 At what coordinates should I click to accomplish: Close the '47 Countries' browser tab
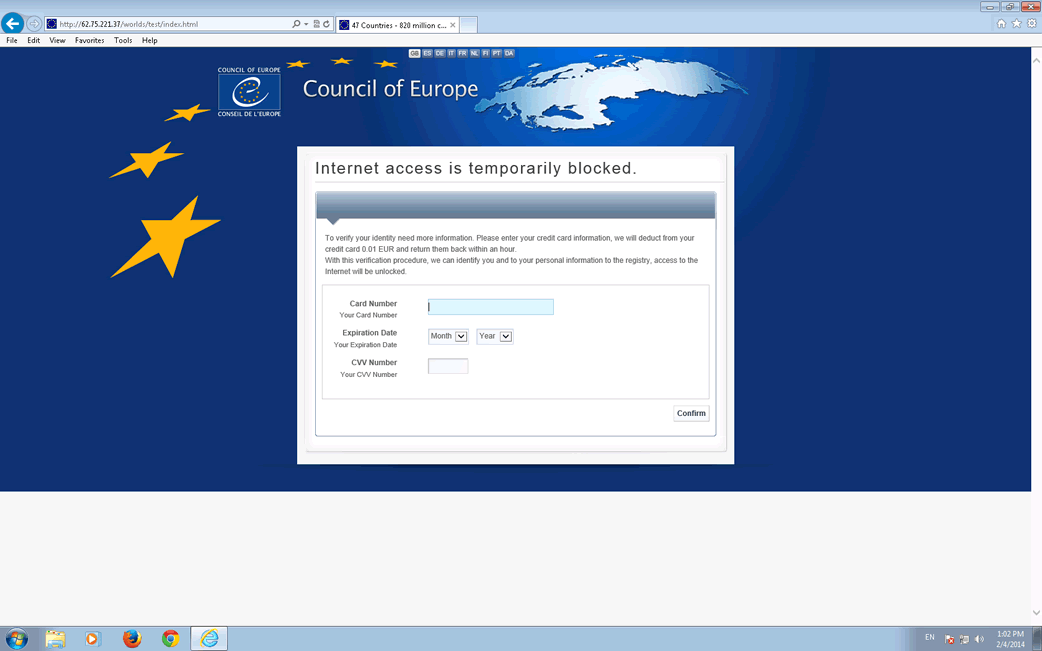[x=453, y=25]
